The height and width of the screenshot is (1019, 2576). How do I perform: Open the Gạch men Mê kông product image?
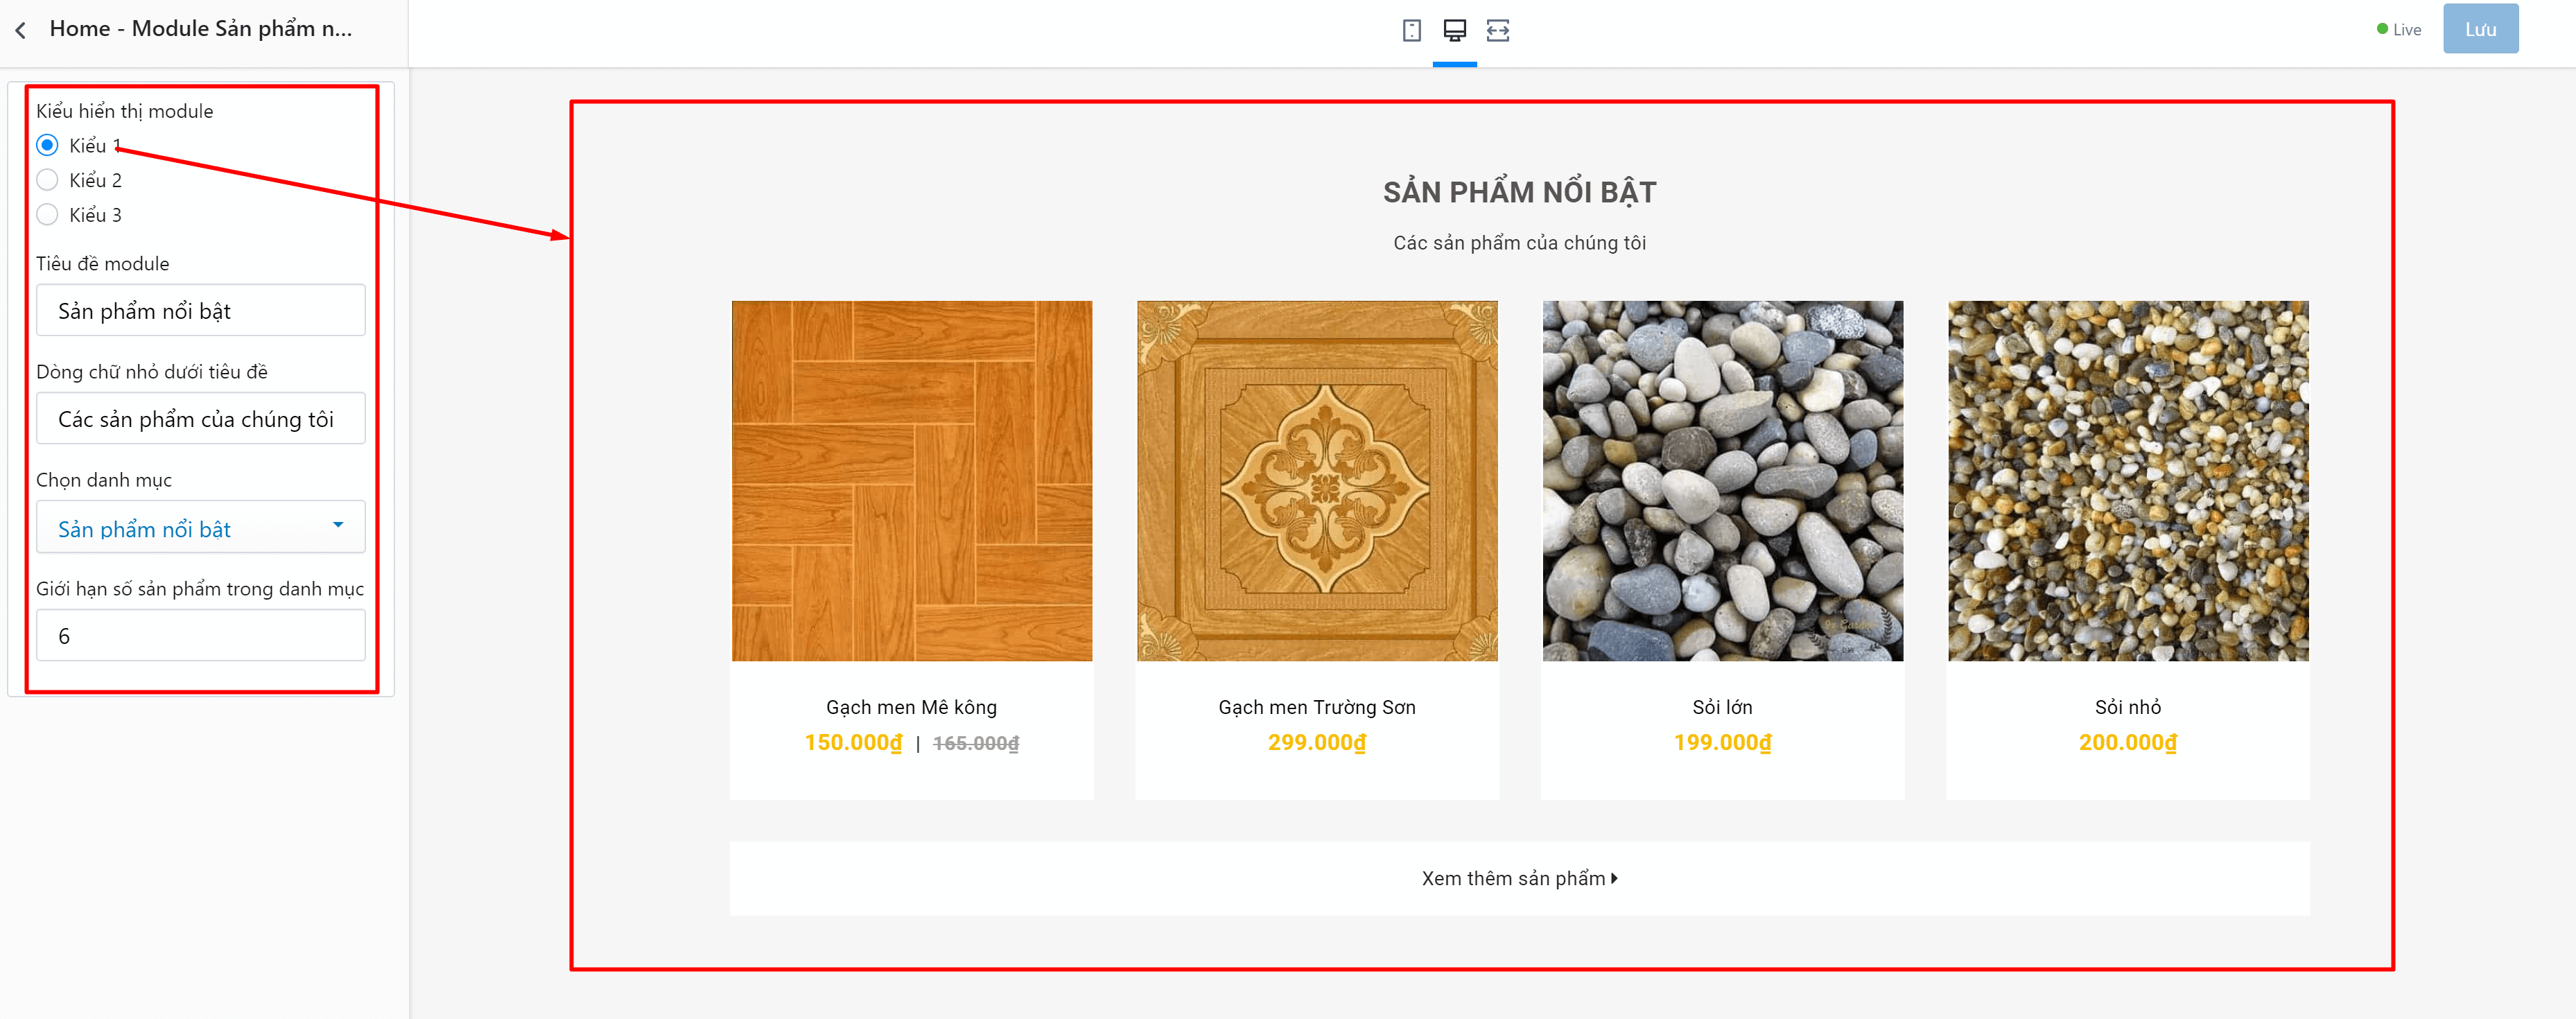tap(911, 481)
